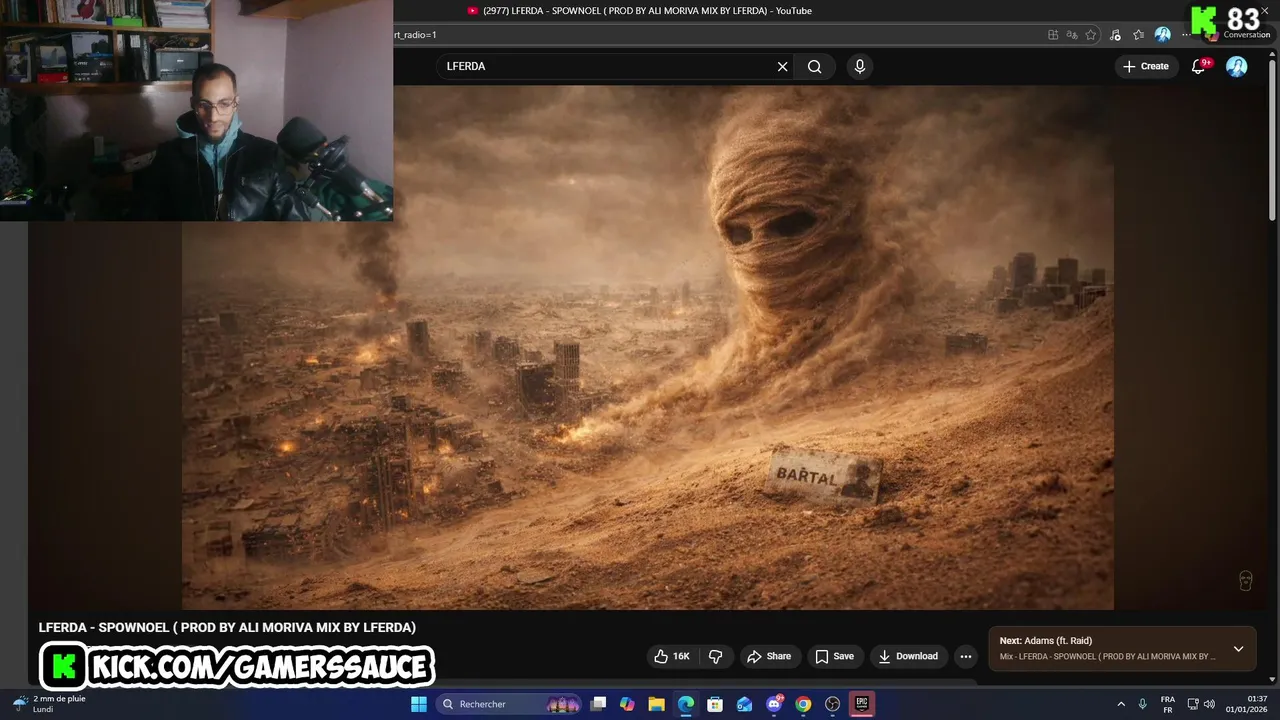Open the Windows Start menu
Screen dimensions: 1280x720
(419, 704)
